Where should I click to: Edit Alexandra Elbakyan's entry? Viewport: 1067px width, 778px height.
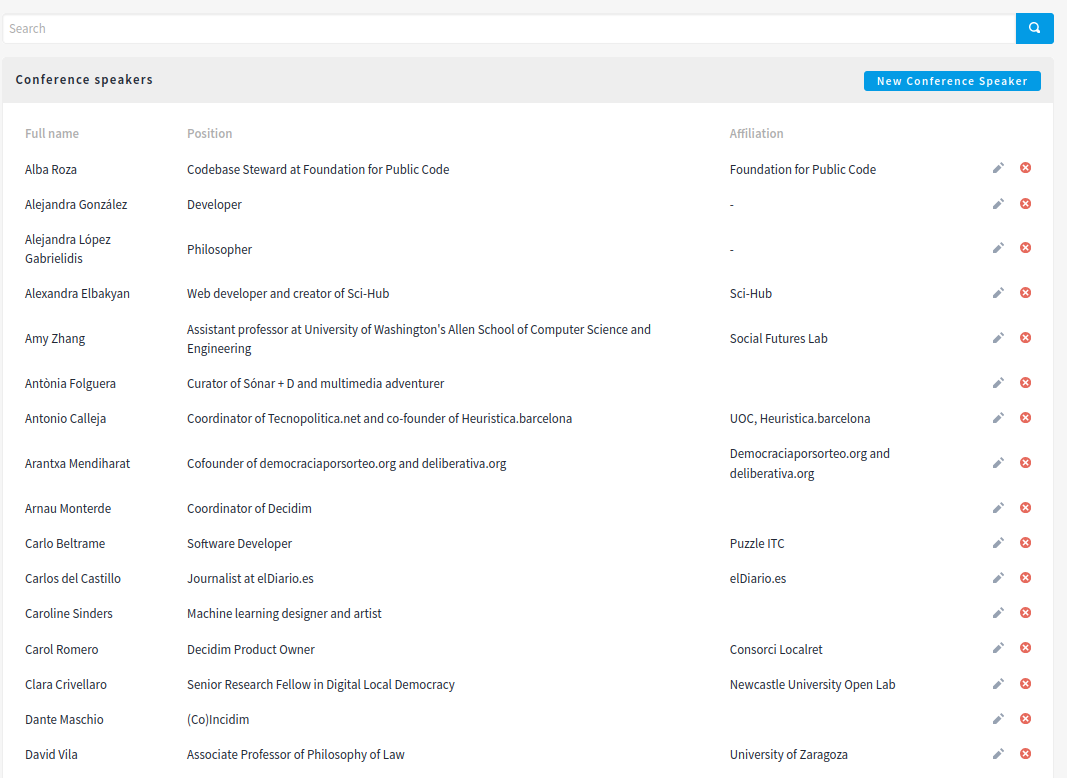[998, 293]
